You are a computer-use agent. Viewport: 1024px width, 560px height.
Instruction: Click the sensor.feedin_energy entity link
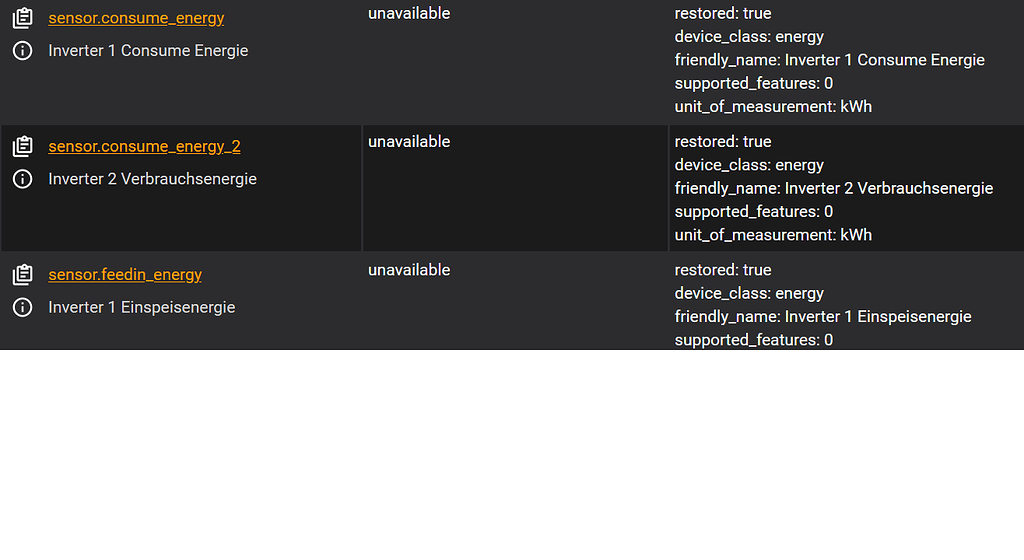coord(125,274)
